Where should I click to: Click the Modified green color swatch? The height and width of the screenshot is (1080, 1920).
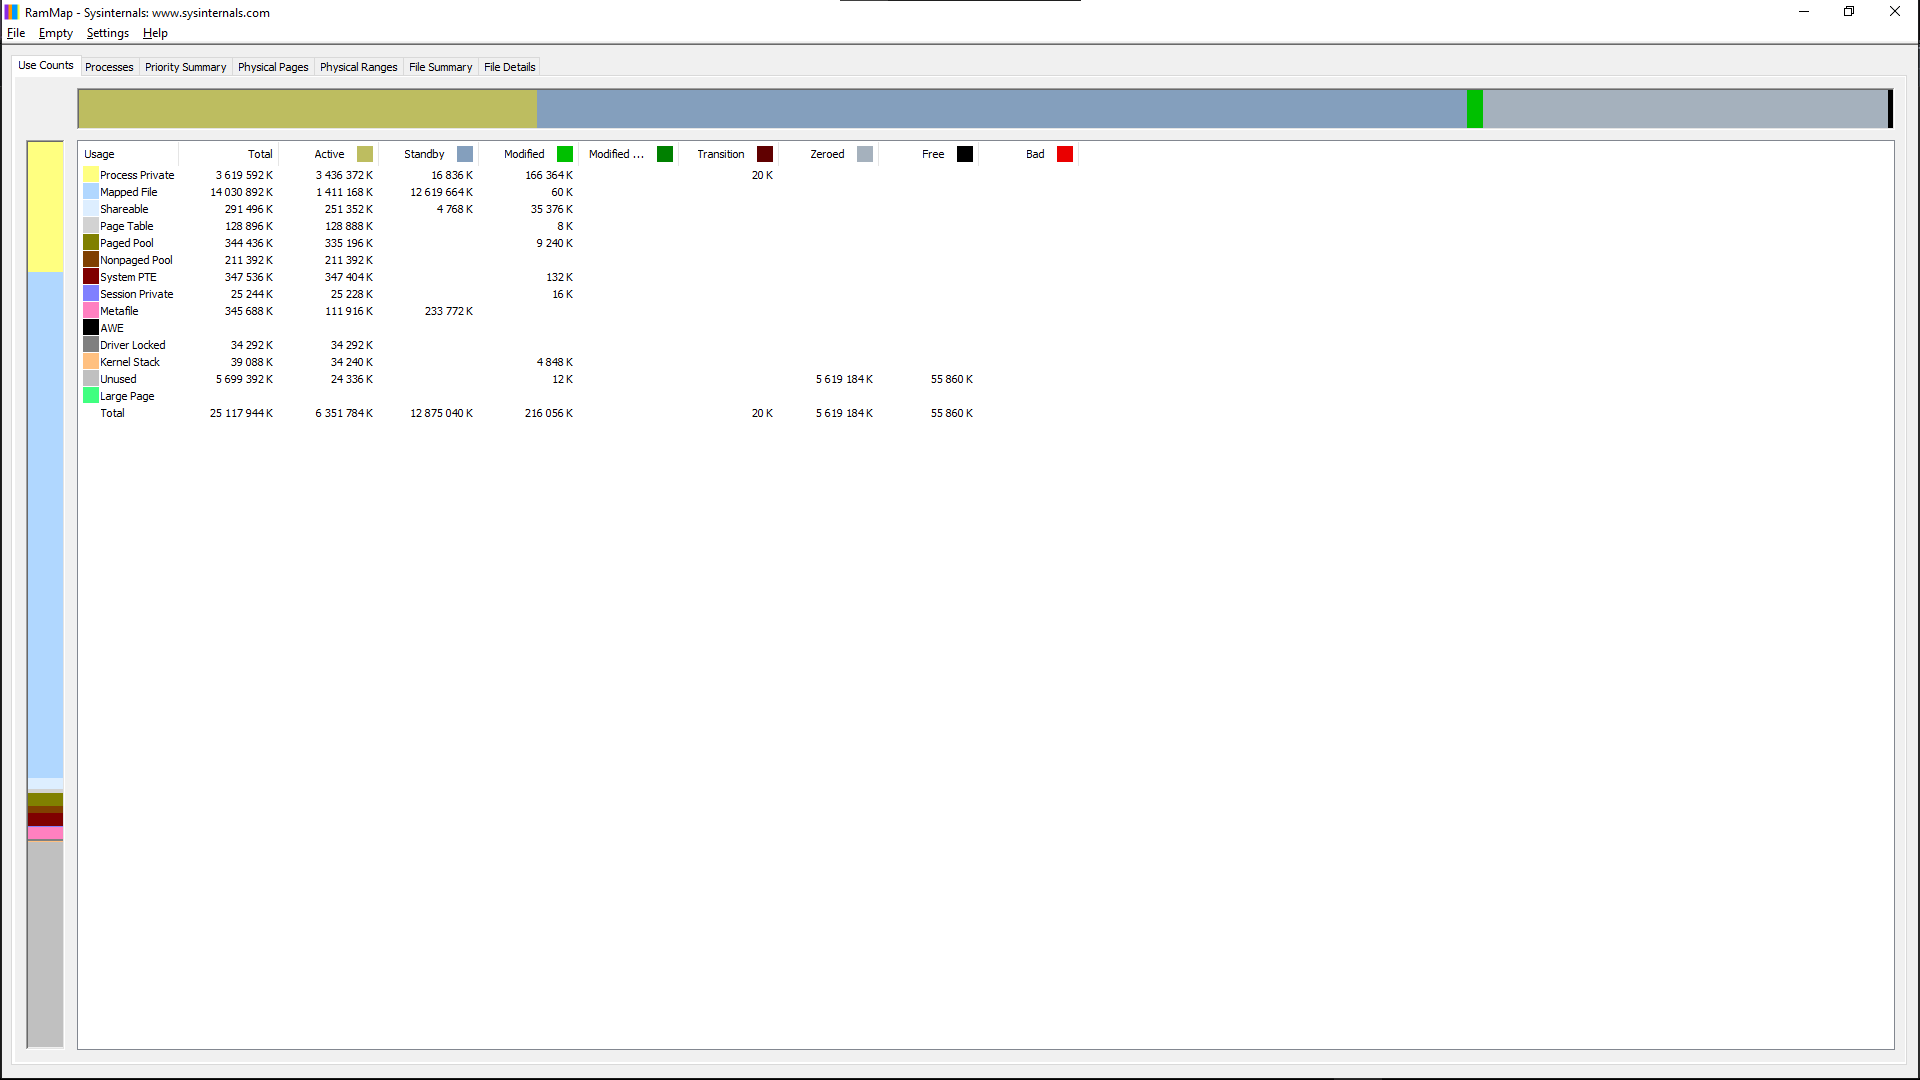coord(565,154)
